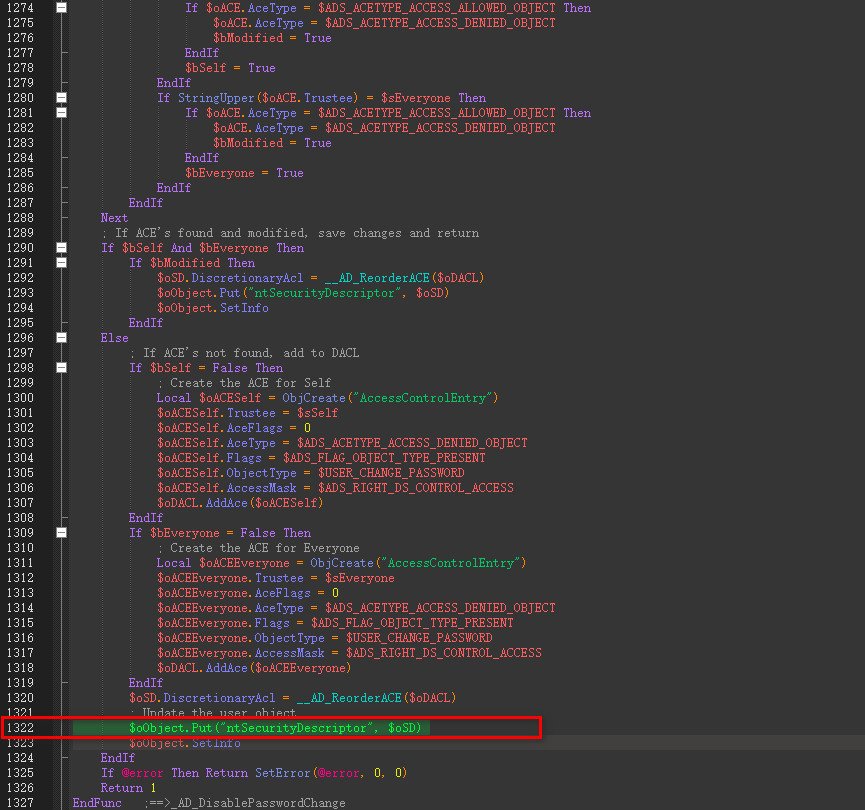Collapse the fold marker at line 1281
865x810 pixels.
(x=62, y=113)
